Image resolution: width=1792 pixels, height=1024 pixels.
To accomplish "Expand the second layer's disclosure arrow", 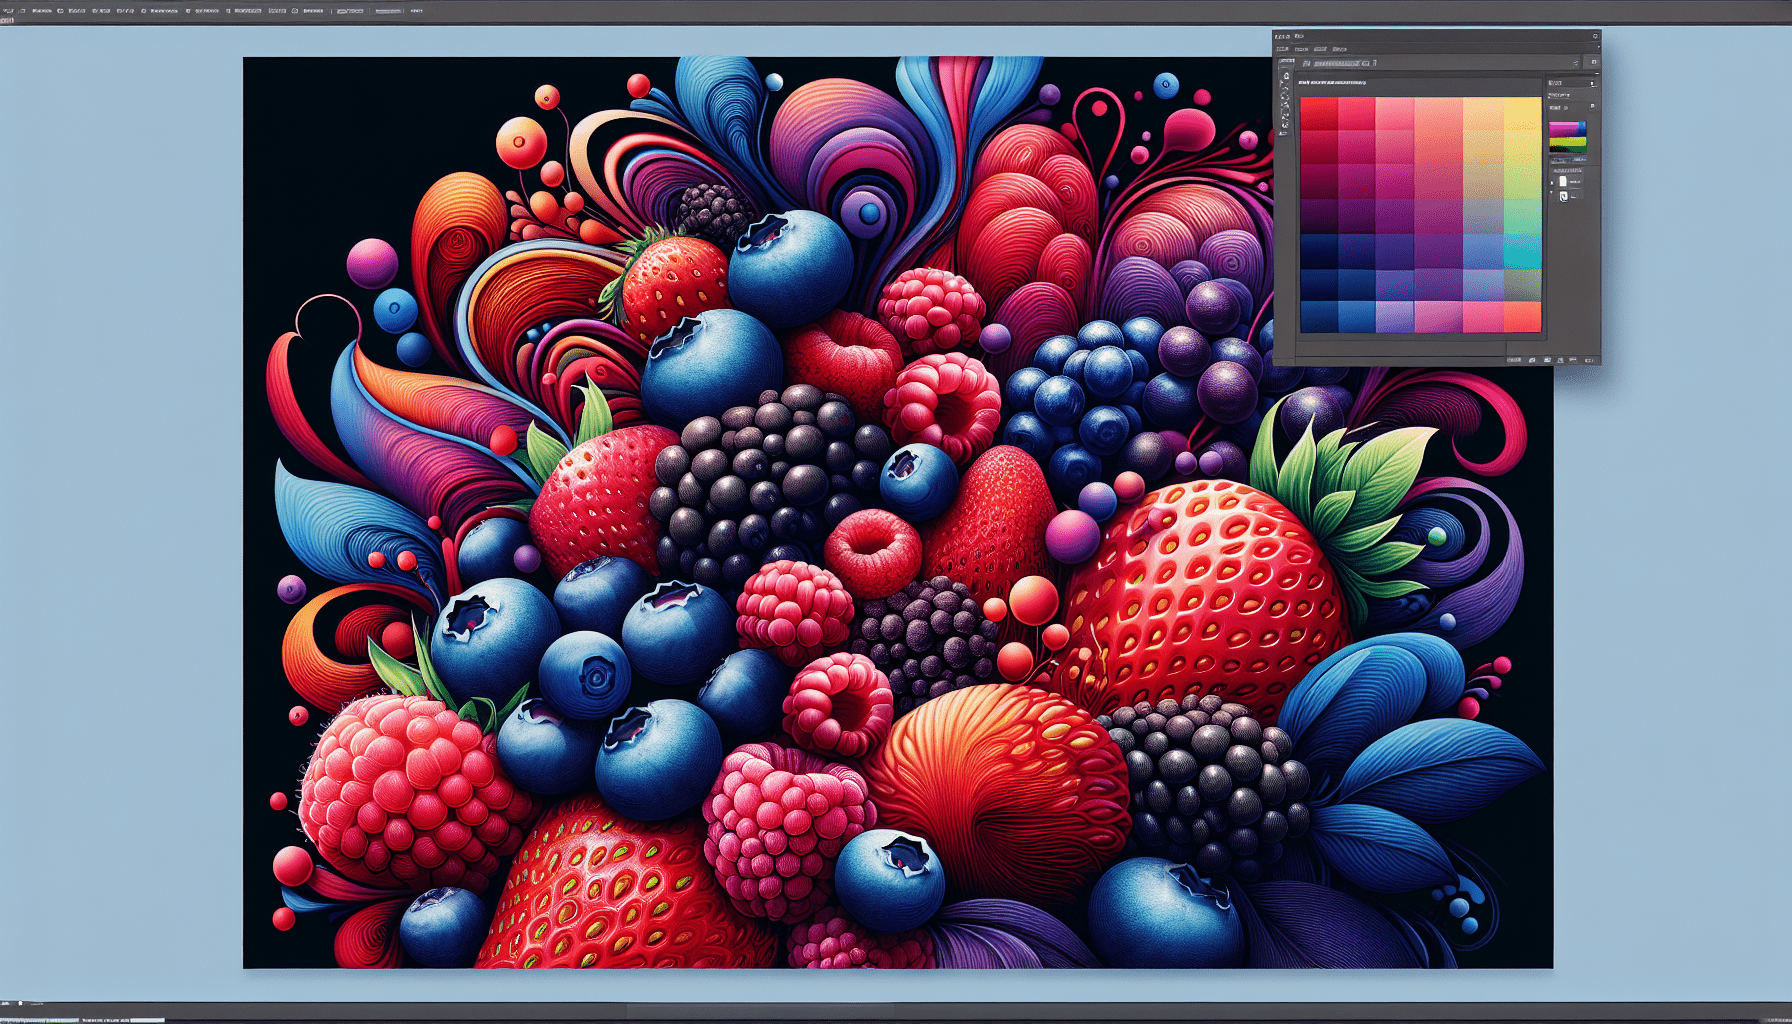I will point(1551,192).
